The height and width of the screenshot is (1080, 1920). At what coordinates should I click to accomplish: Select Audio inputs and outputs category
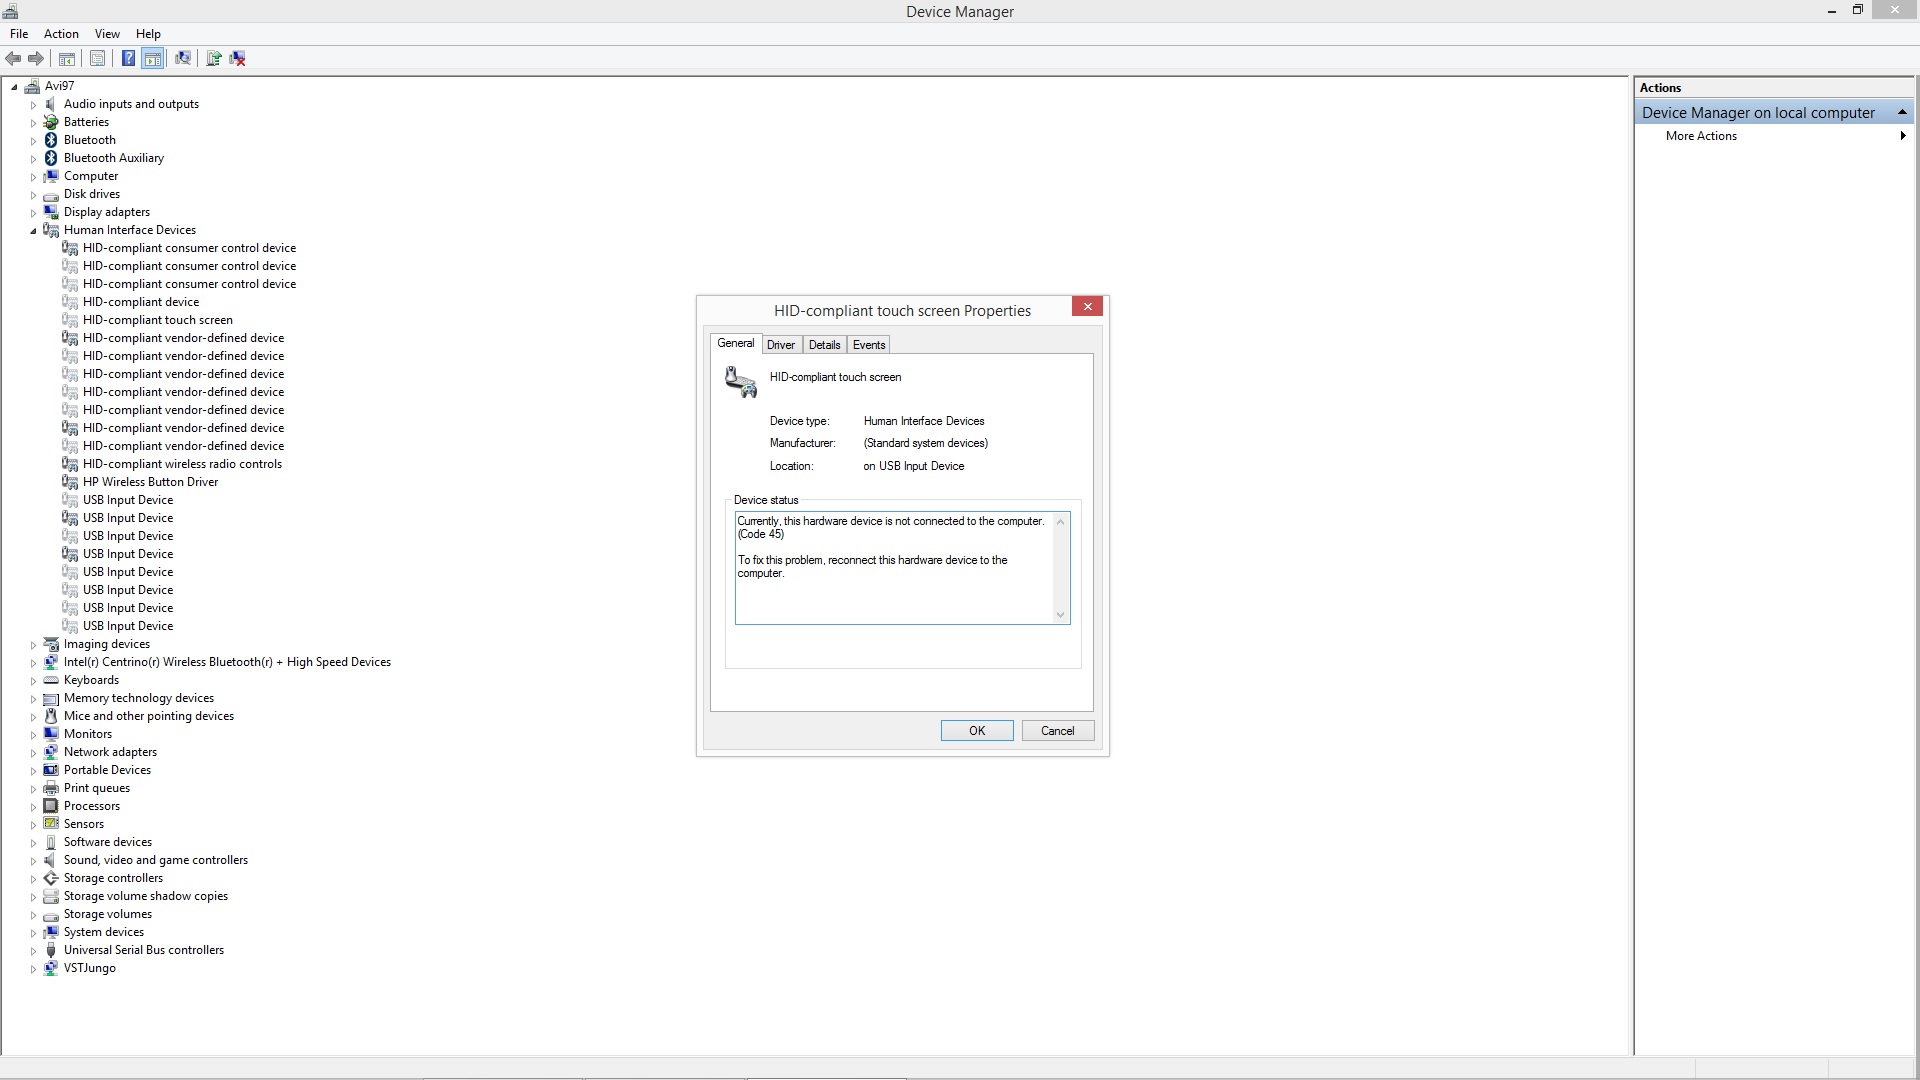click(x=131, y=103)
